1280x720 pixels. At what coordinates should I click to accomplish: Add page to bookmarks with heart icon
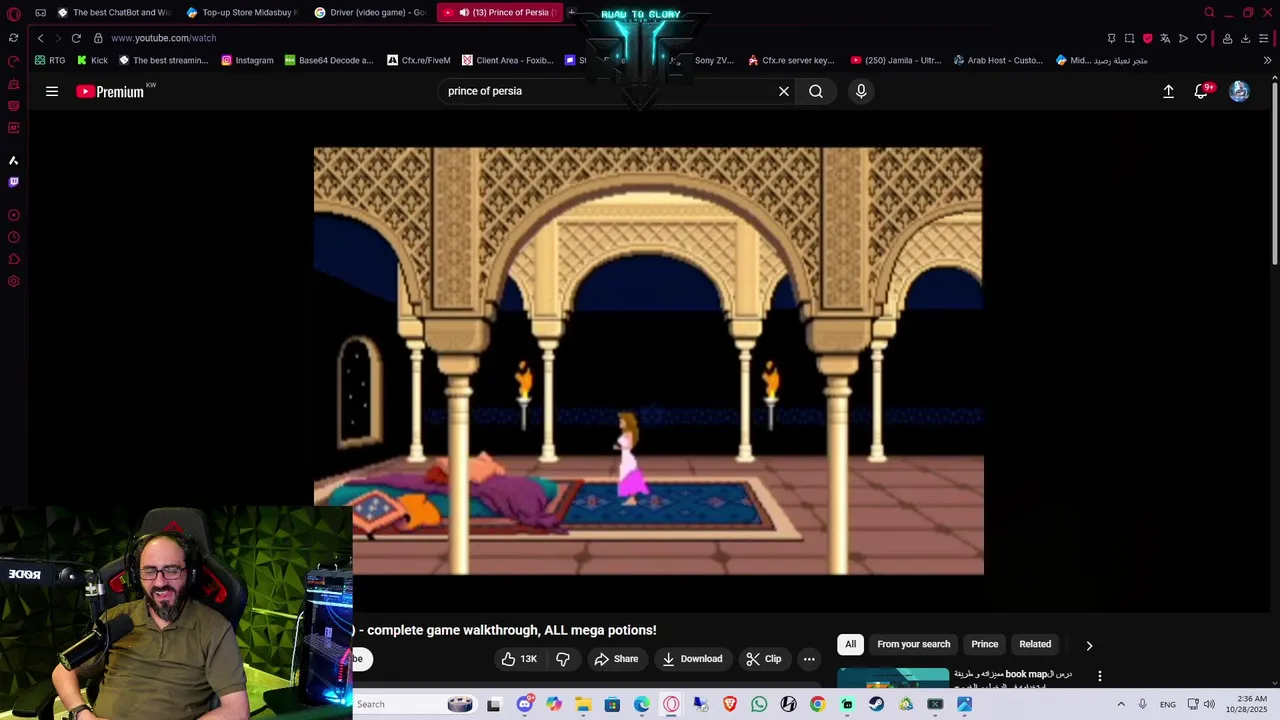click(1201, 38)
